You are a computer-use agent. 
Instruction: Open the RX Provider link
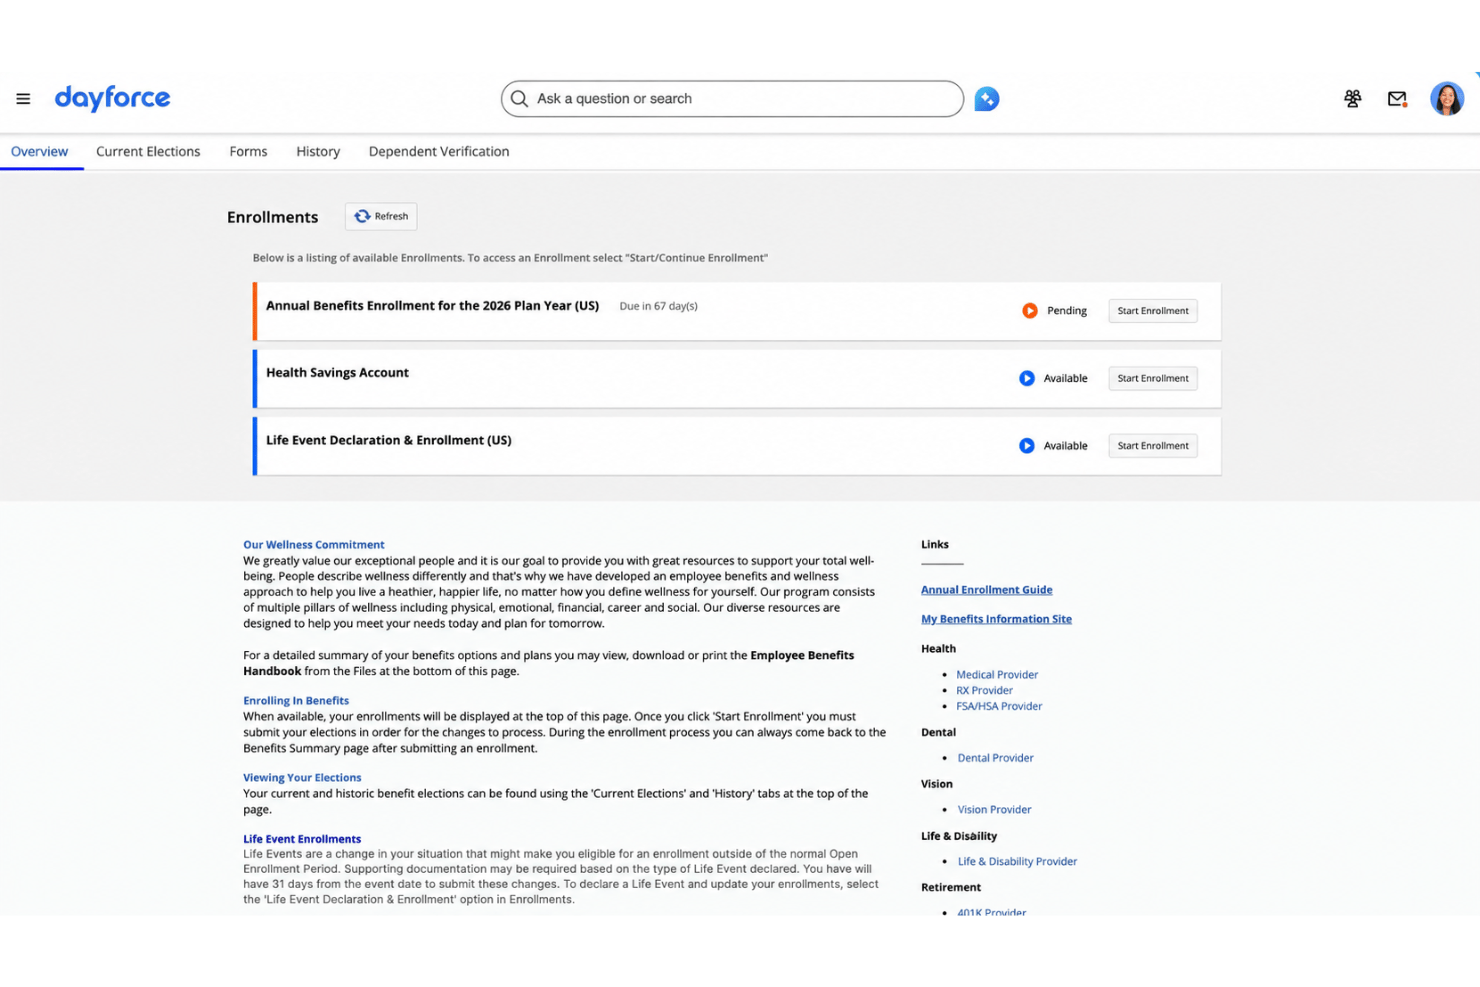pyautogui.click(x=984, y=691)
